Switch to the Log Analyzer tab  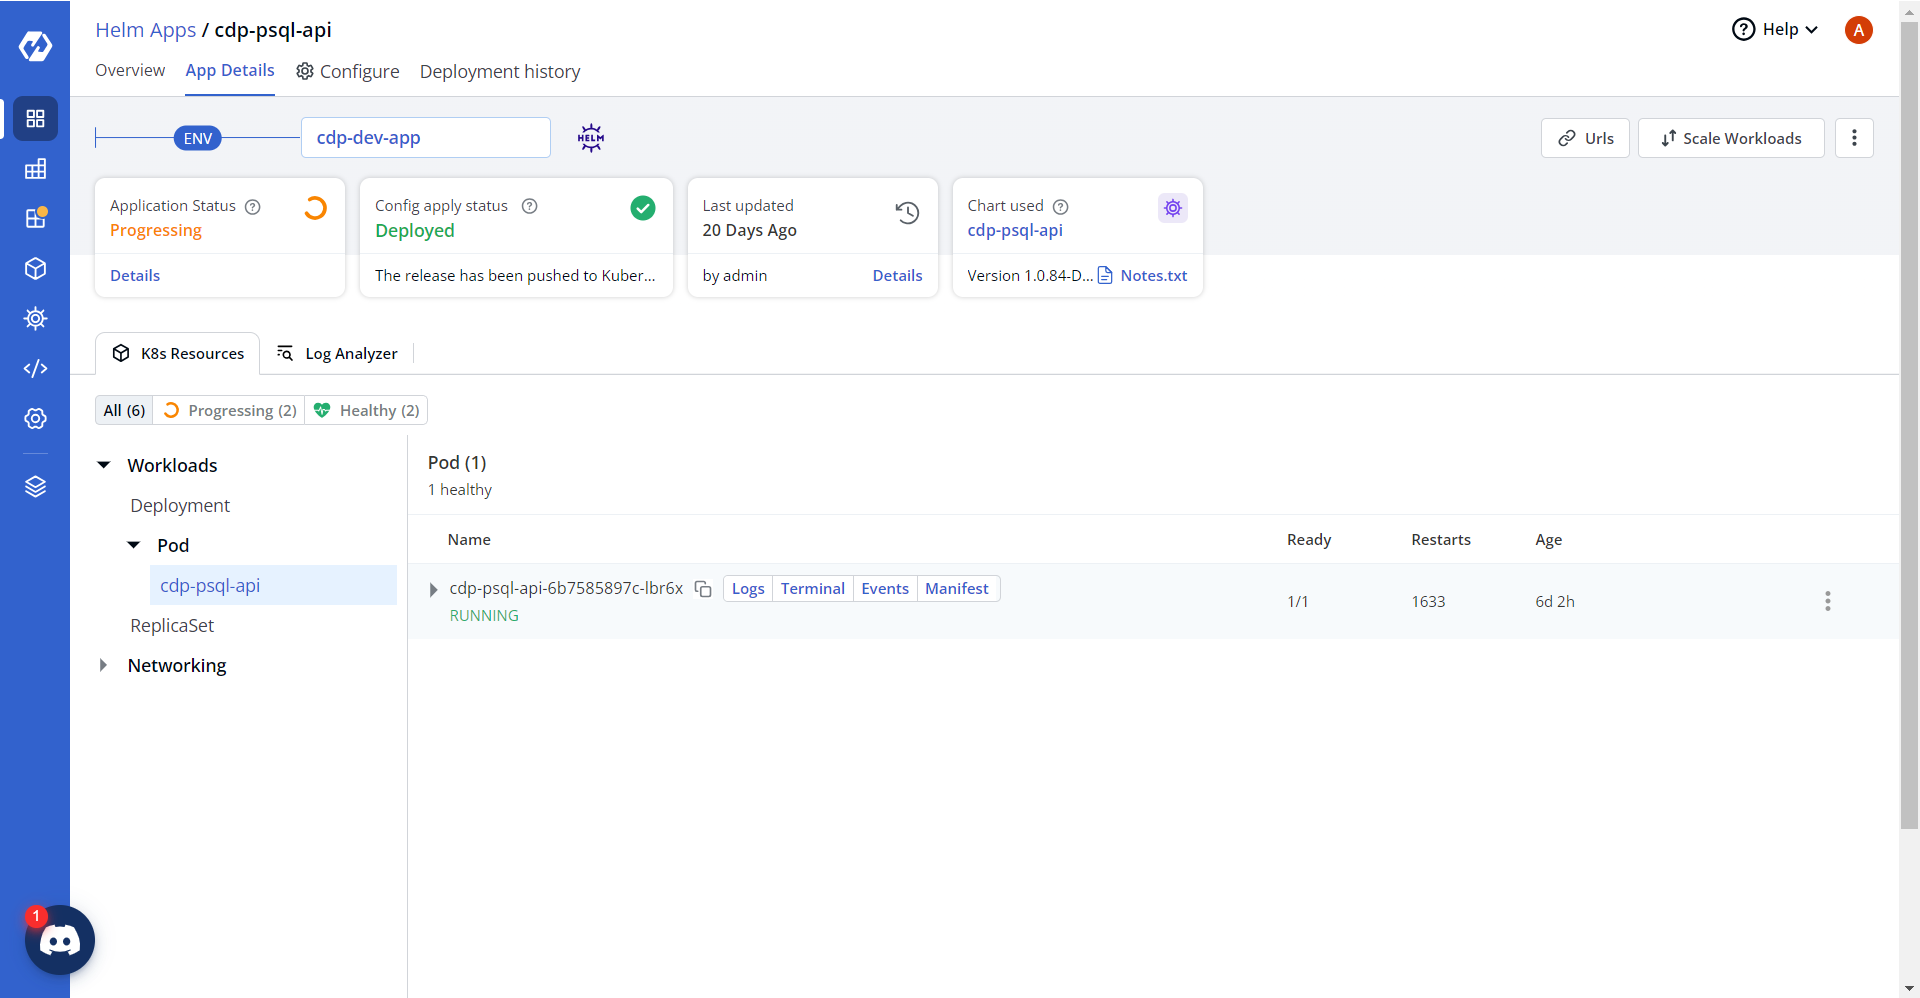pyautogui.click(x=338, y=354)
